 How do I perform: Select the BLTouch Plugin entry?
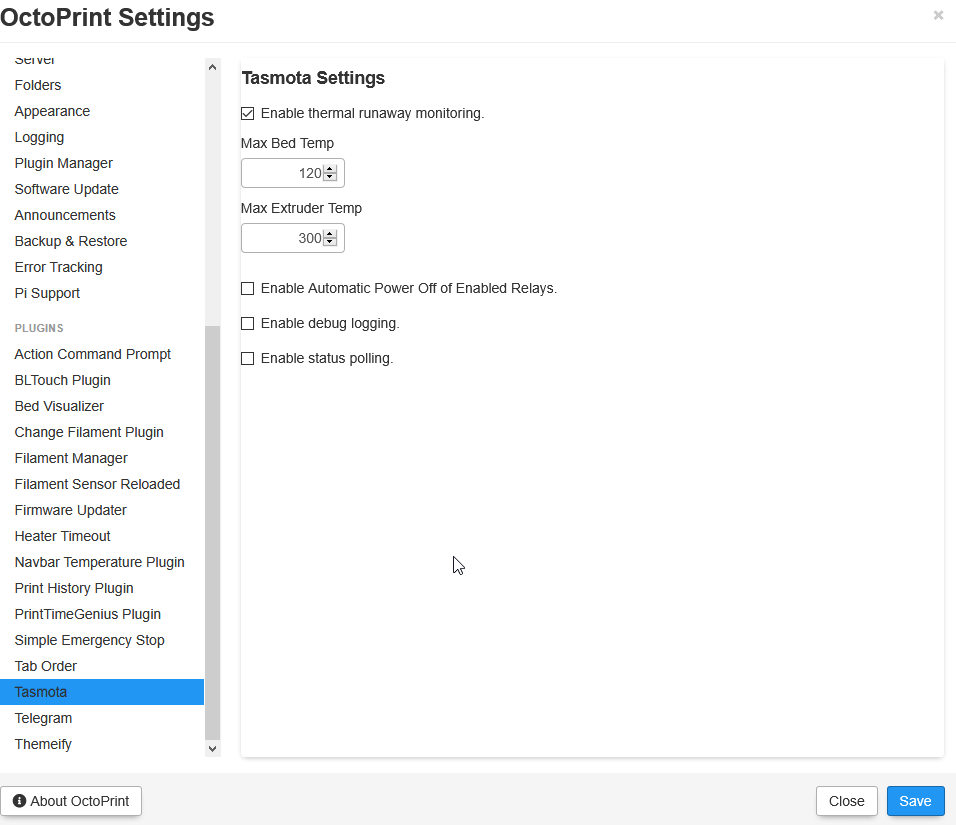62,380
